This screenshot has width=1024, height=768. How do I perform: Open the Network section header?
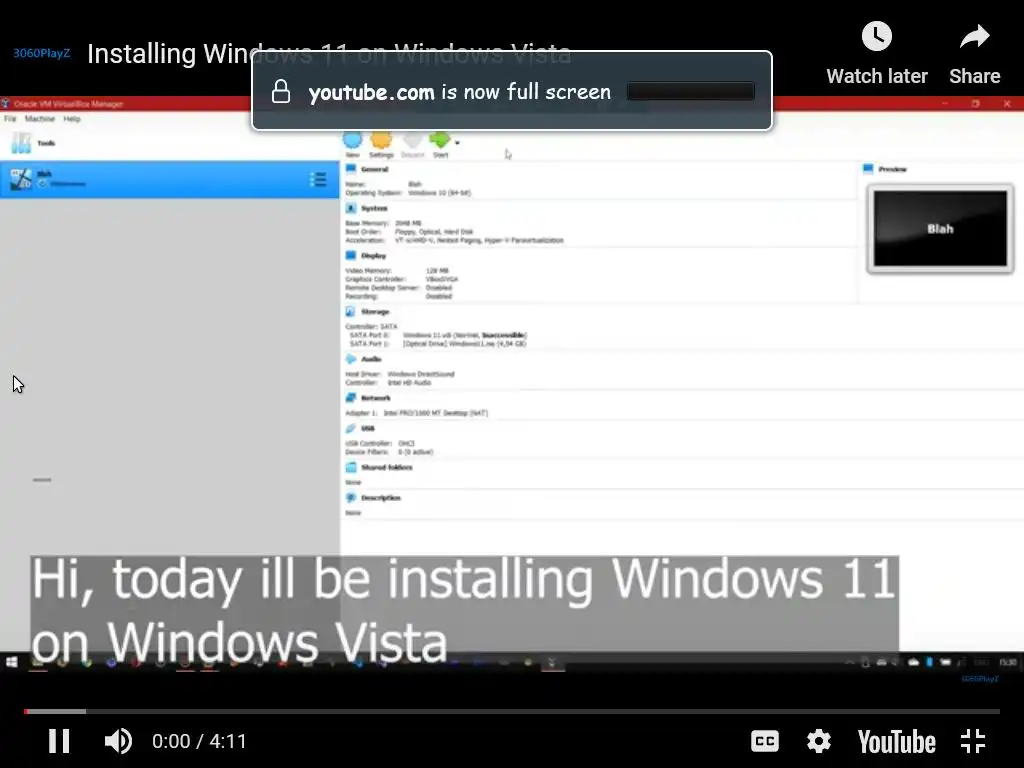pyautogui.click(x=375, y=398)
